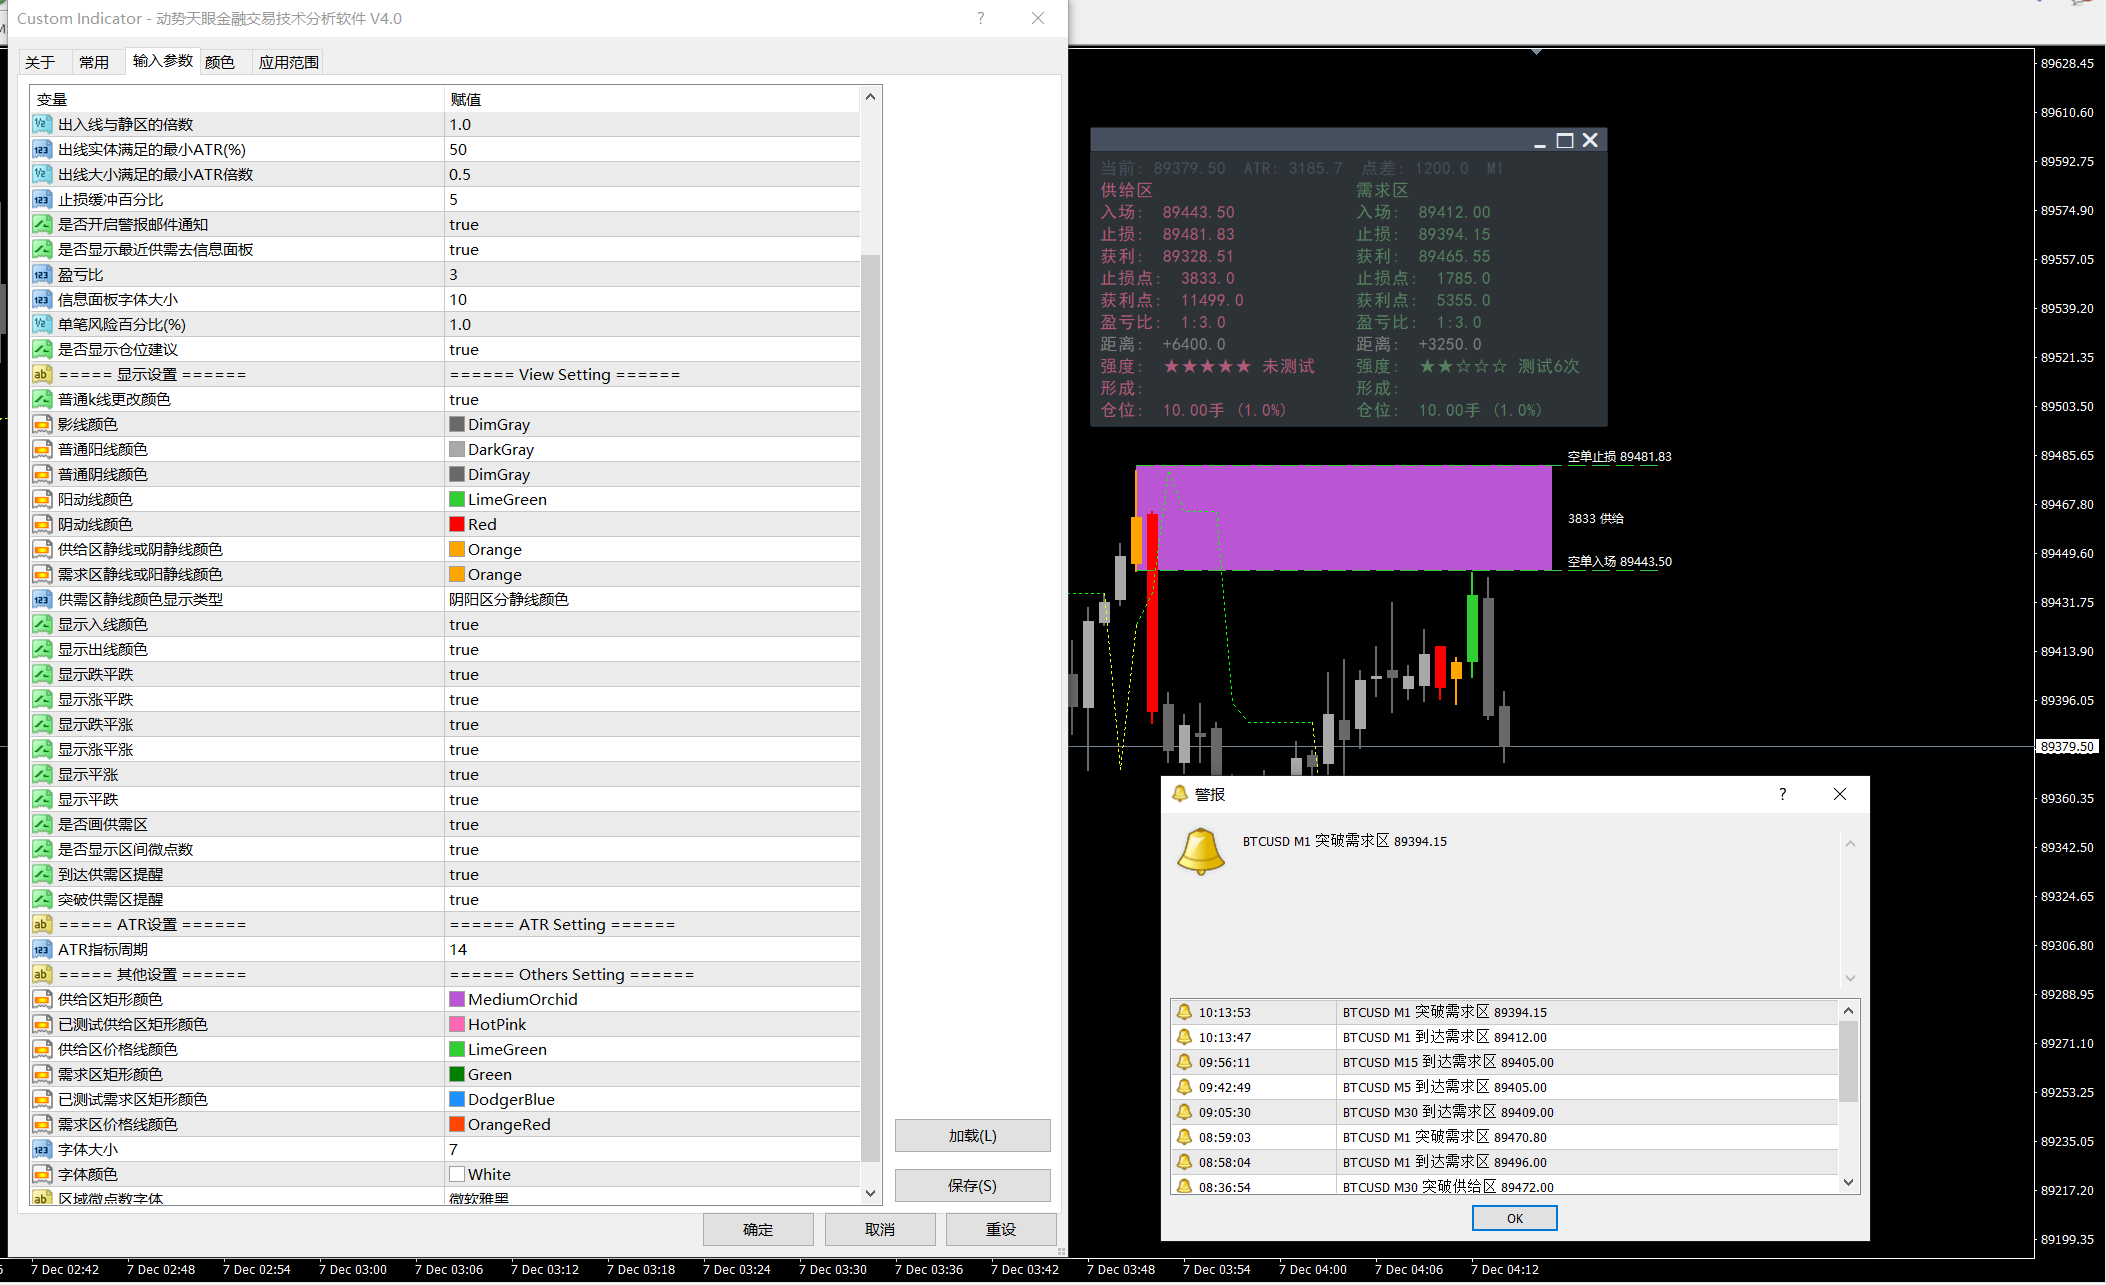Screen dimensions: 2106x1285
Task: Toggle the 突破供需区提醒 true value
Action: 464,899
